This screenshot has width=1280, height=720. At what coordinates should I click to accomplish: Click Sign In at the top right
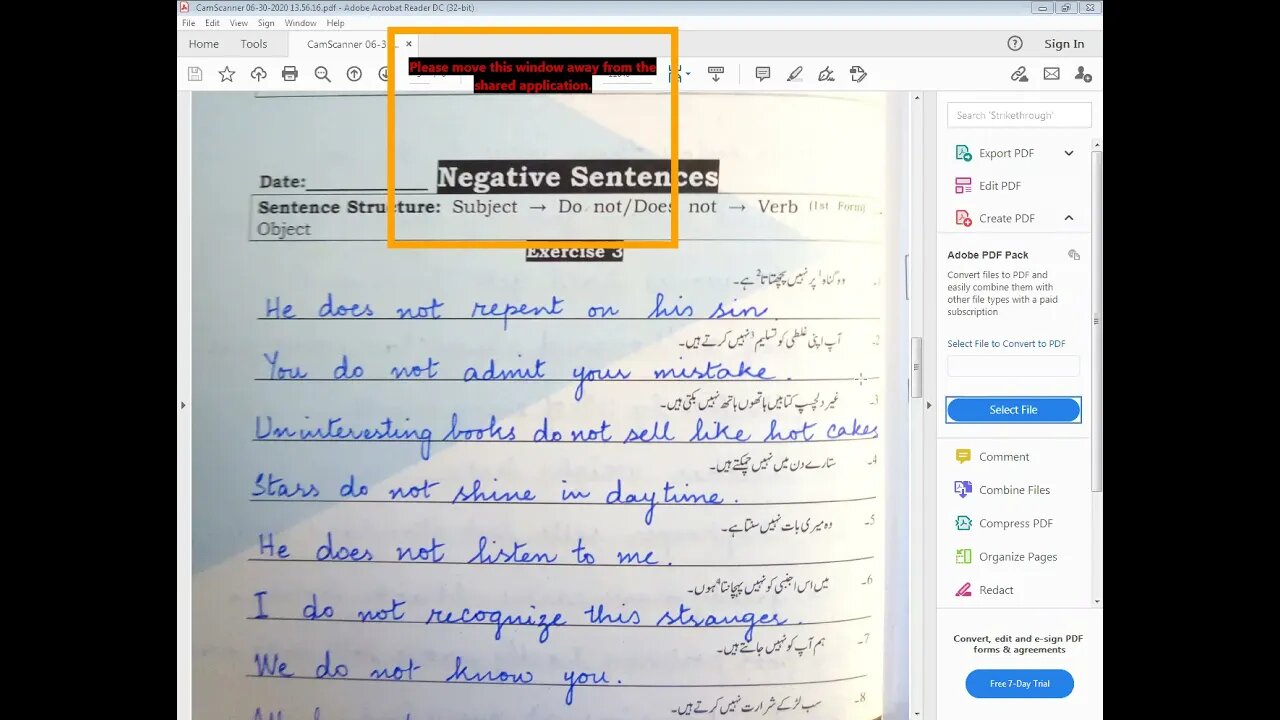click(1064, 44)
